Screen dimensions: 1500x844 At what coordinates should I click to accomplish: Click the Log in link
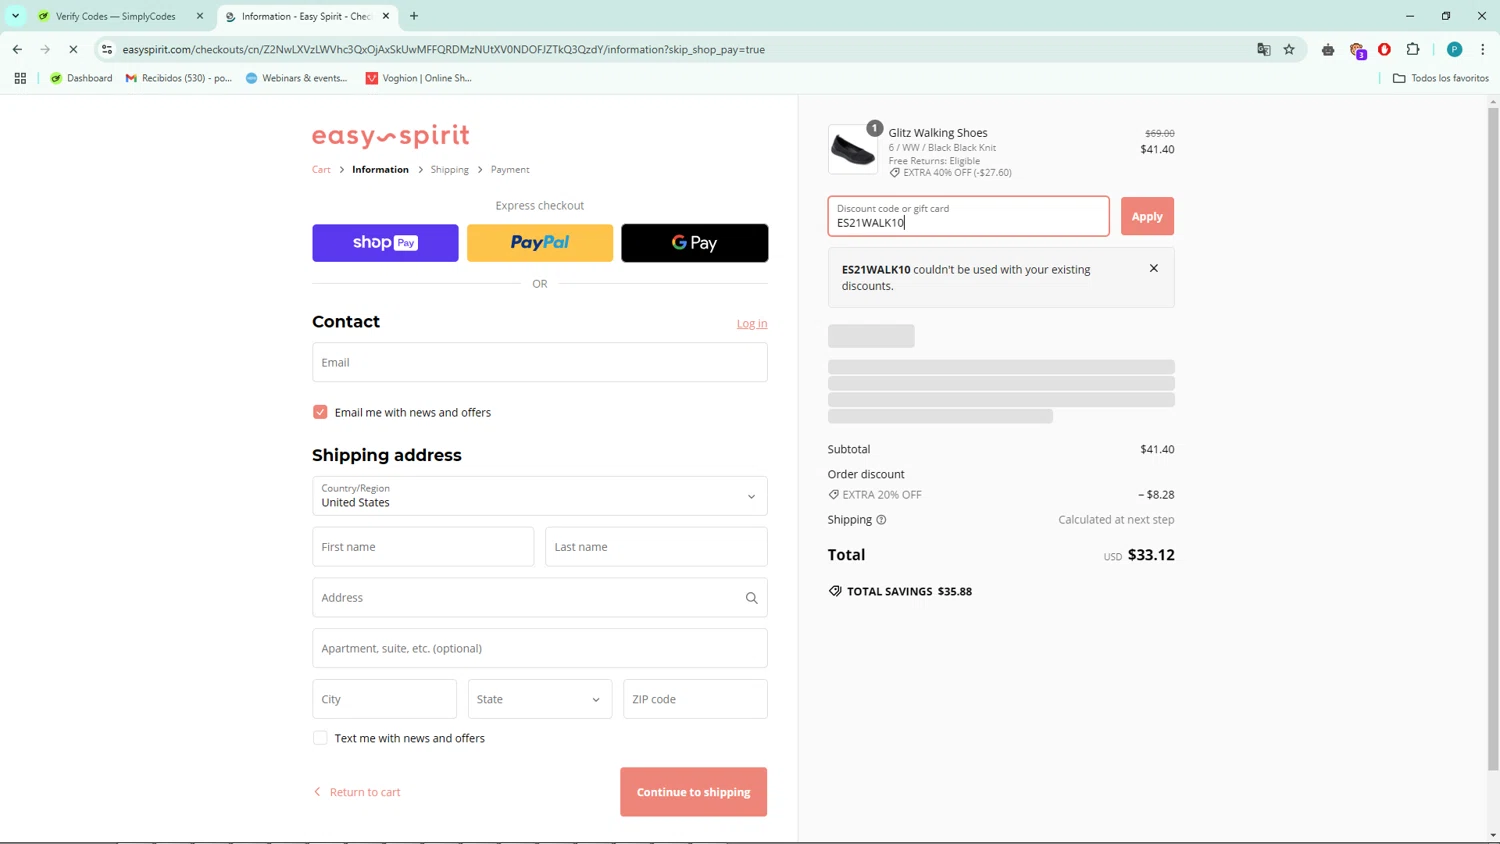point(752,323)
